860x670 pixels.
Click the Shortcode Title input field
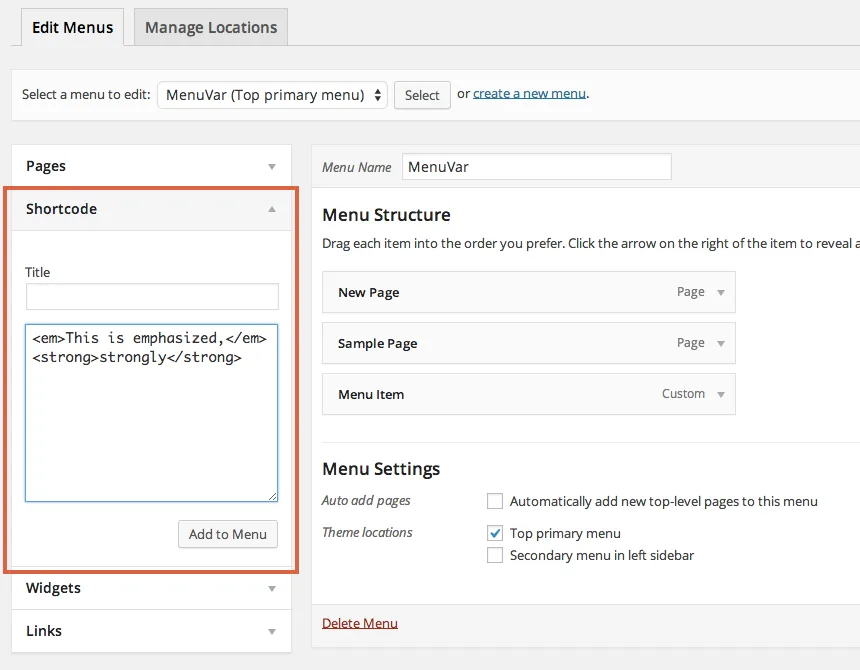coord(152,297)
